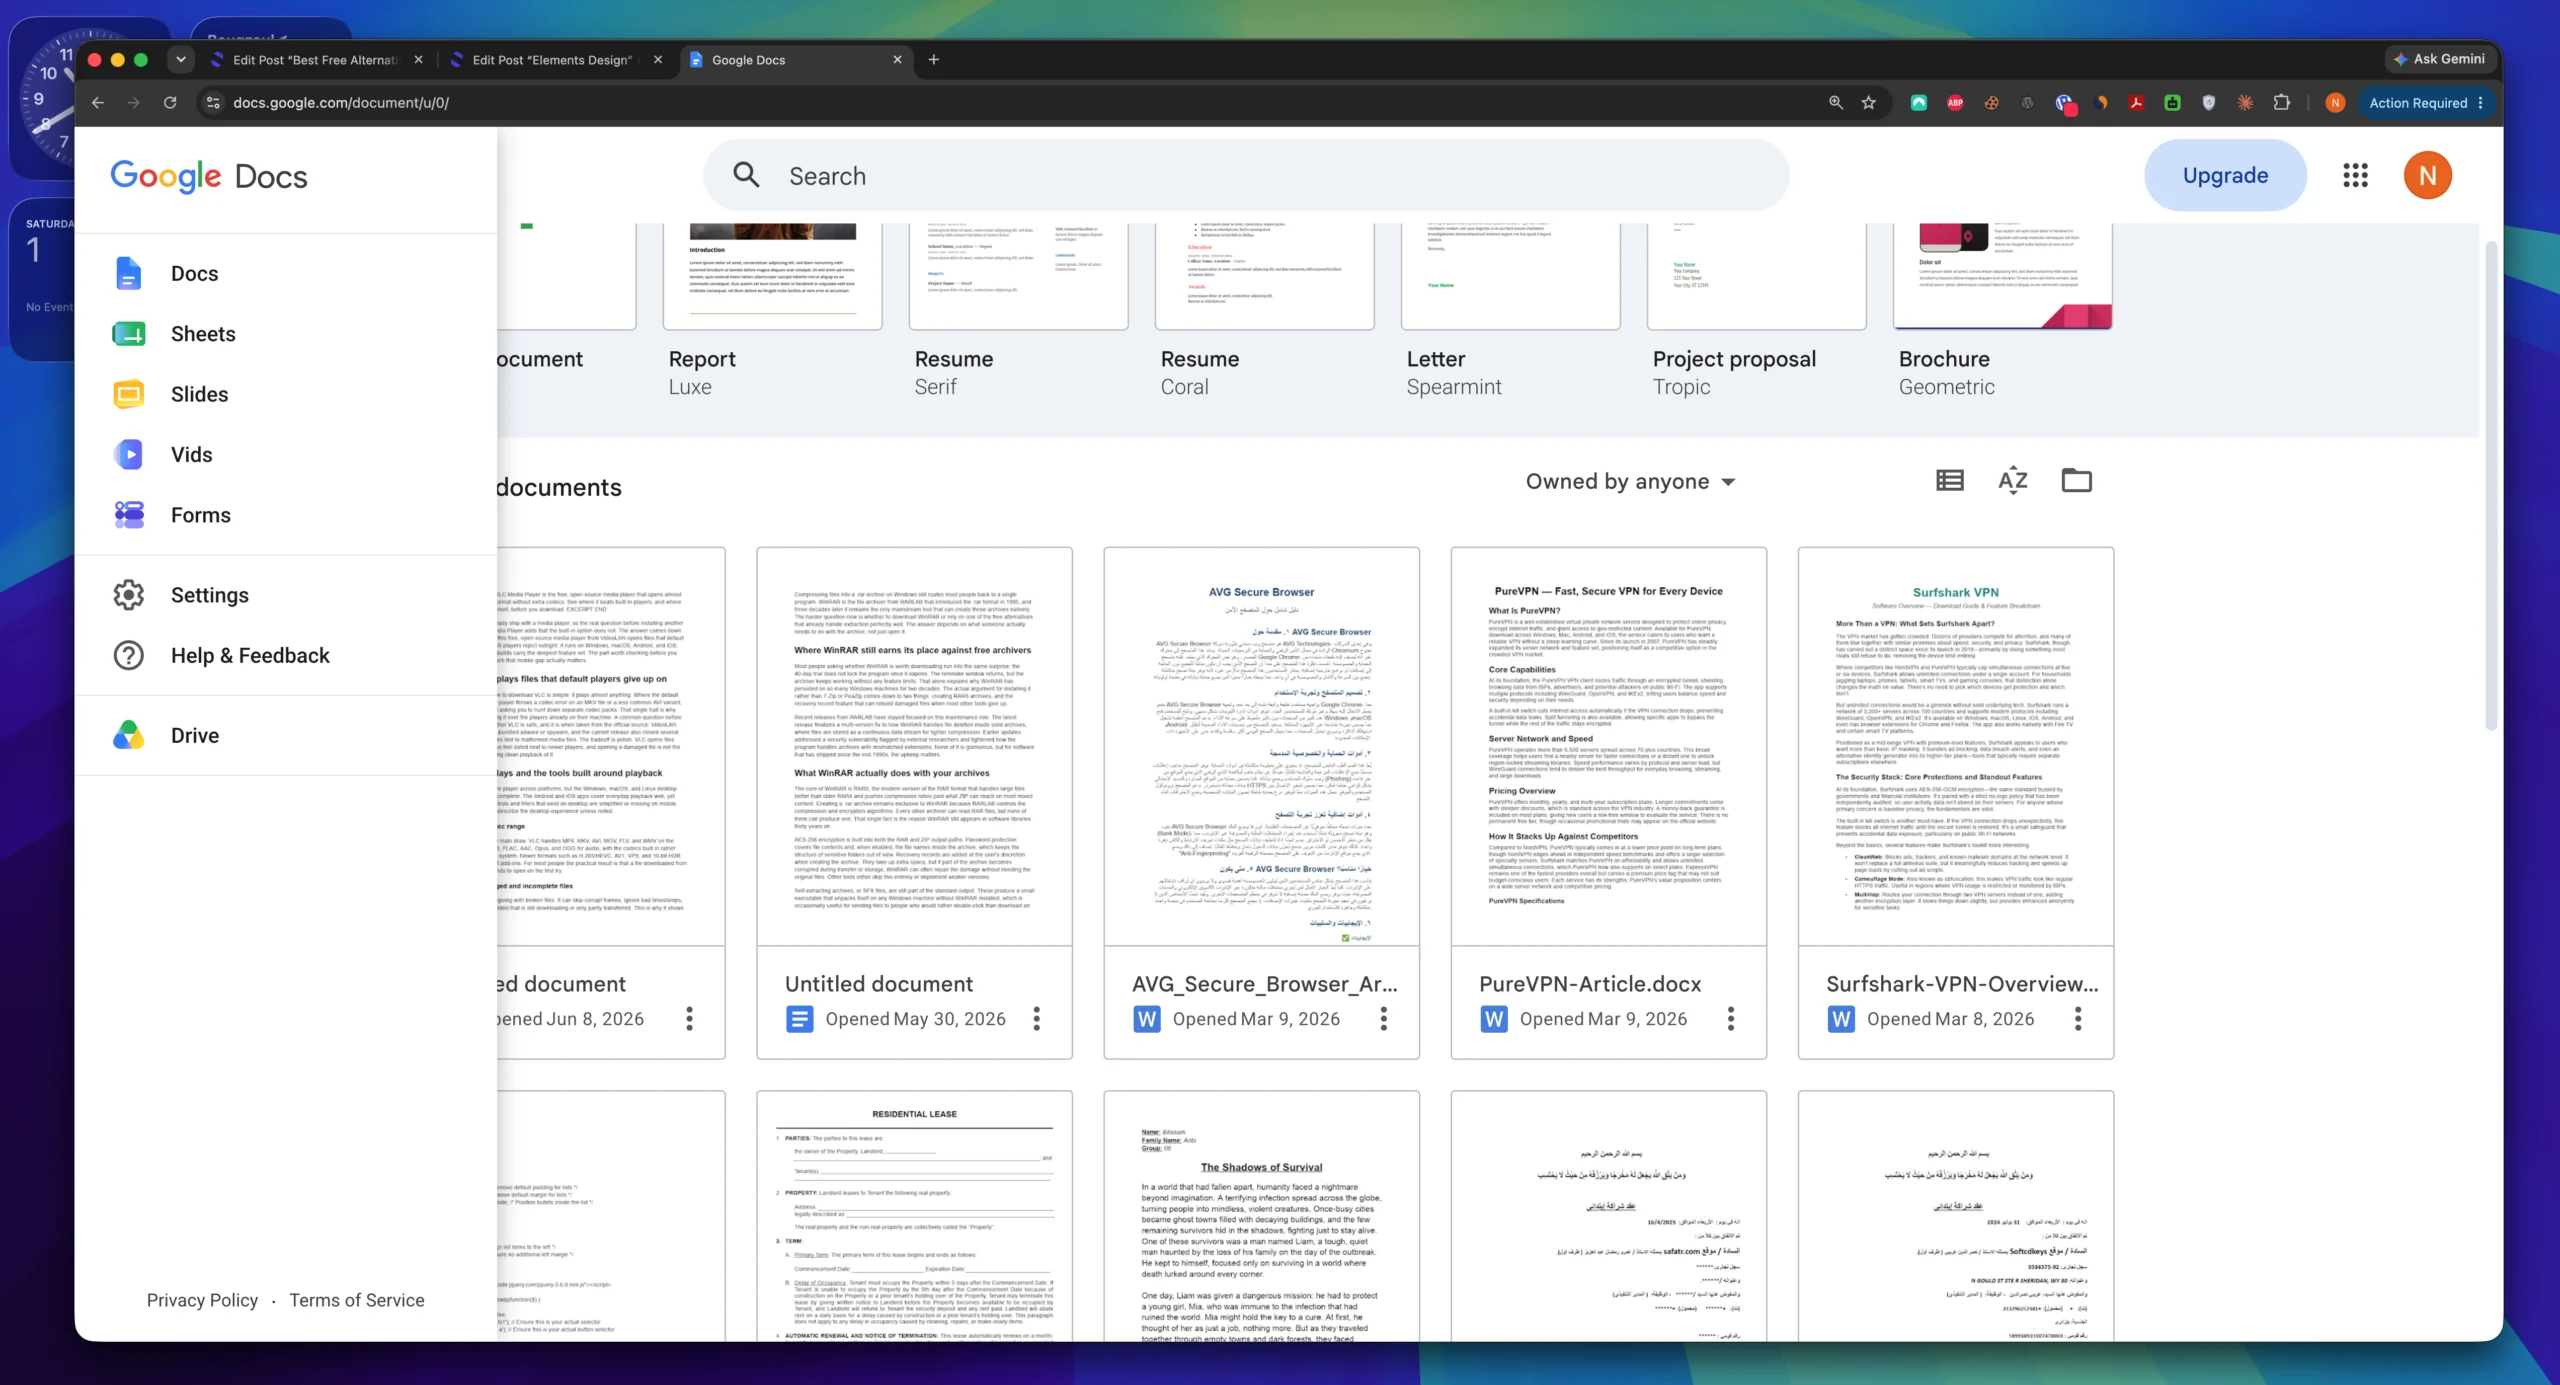Image resolution: width=2560 pixels, height=1385 pixels.
Task: Open Forms from the sidebar menu
Action: click(285, 515)
